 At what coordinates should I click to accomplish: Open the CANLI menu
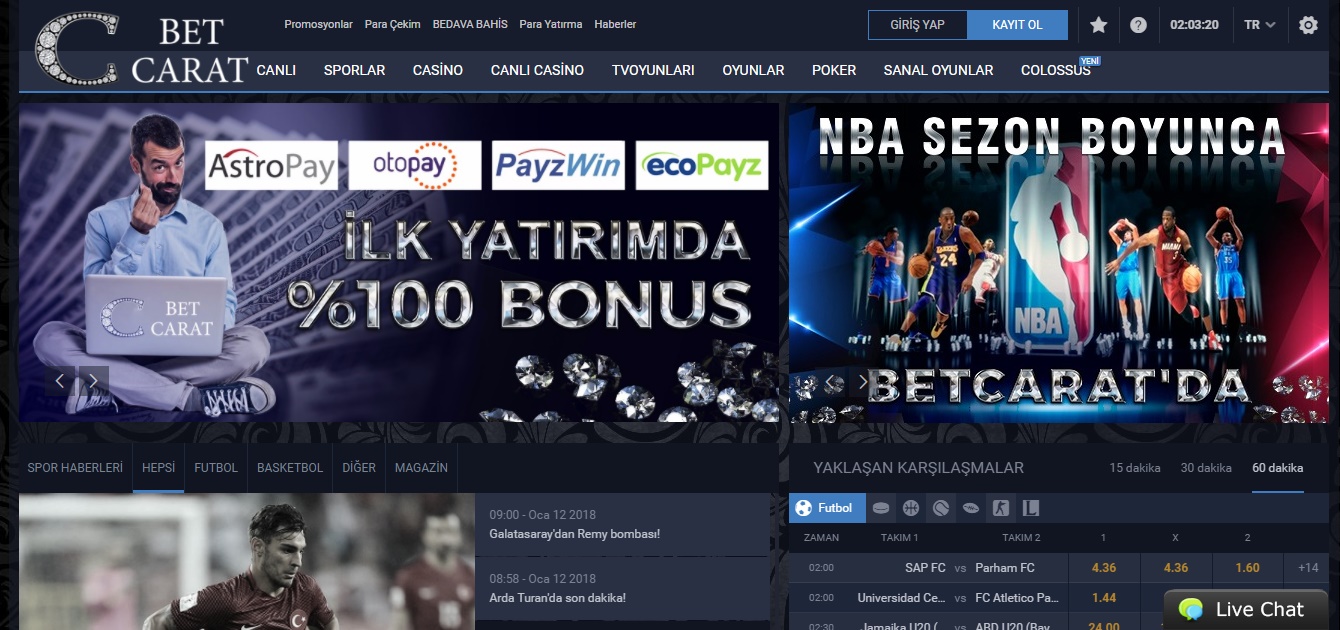point(276,70)
